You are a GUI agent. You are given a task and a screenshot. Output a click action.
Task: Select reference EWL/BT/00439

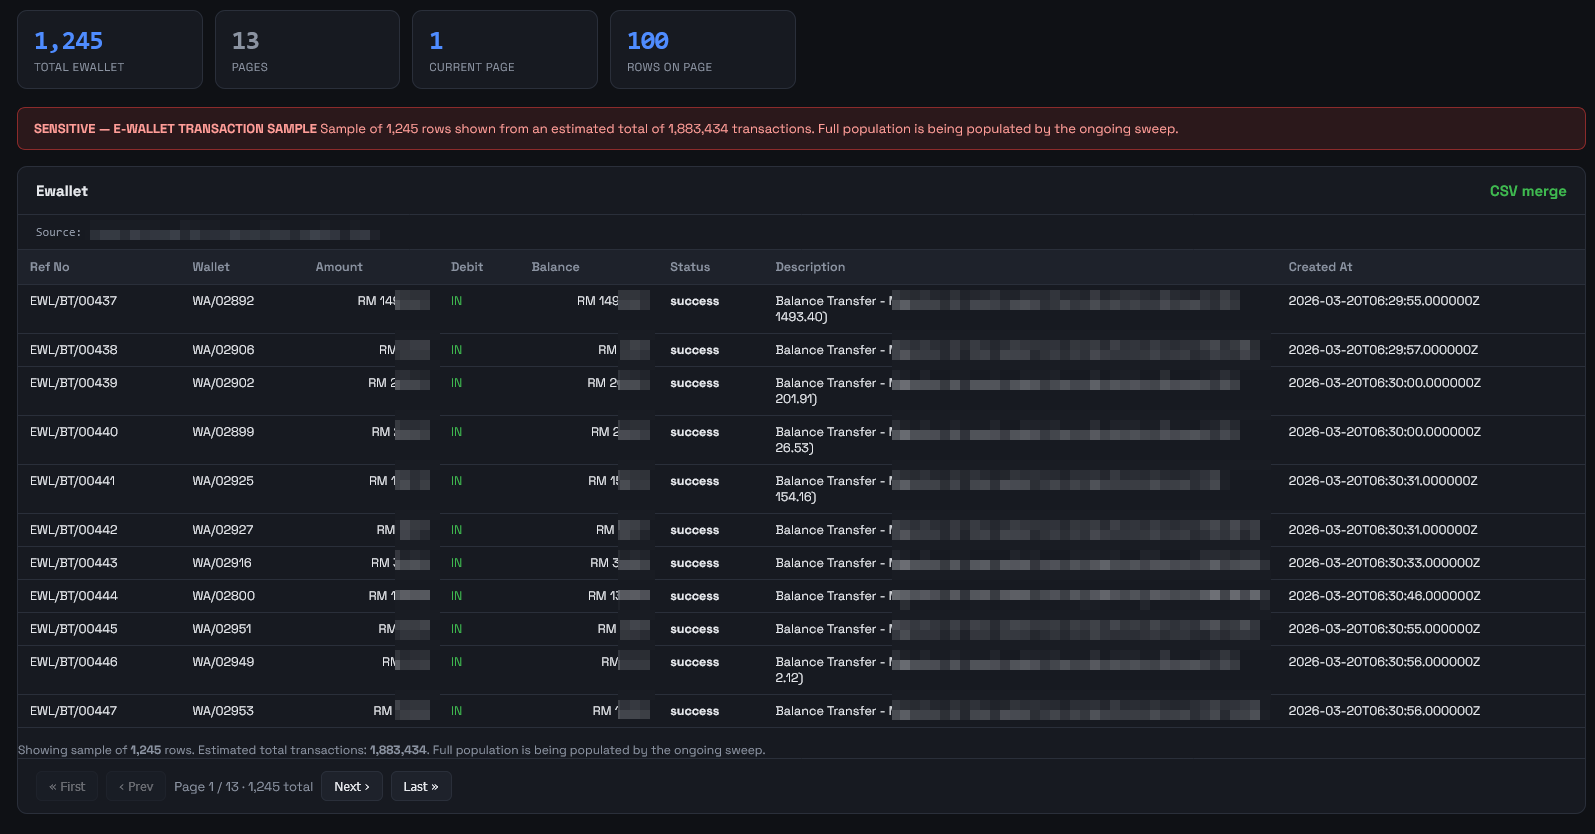pos(73,383)
